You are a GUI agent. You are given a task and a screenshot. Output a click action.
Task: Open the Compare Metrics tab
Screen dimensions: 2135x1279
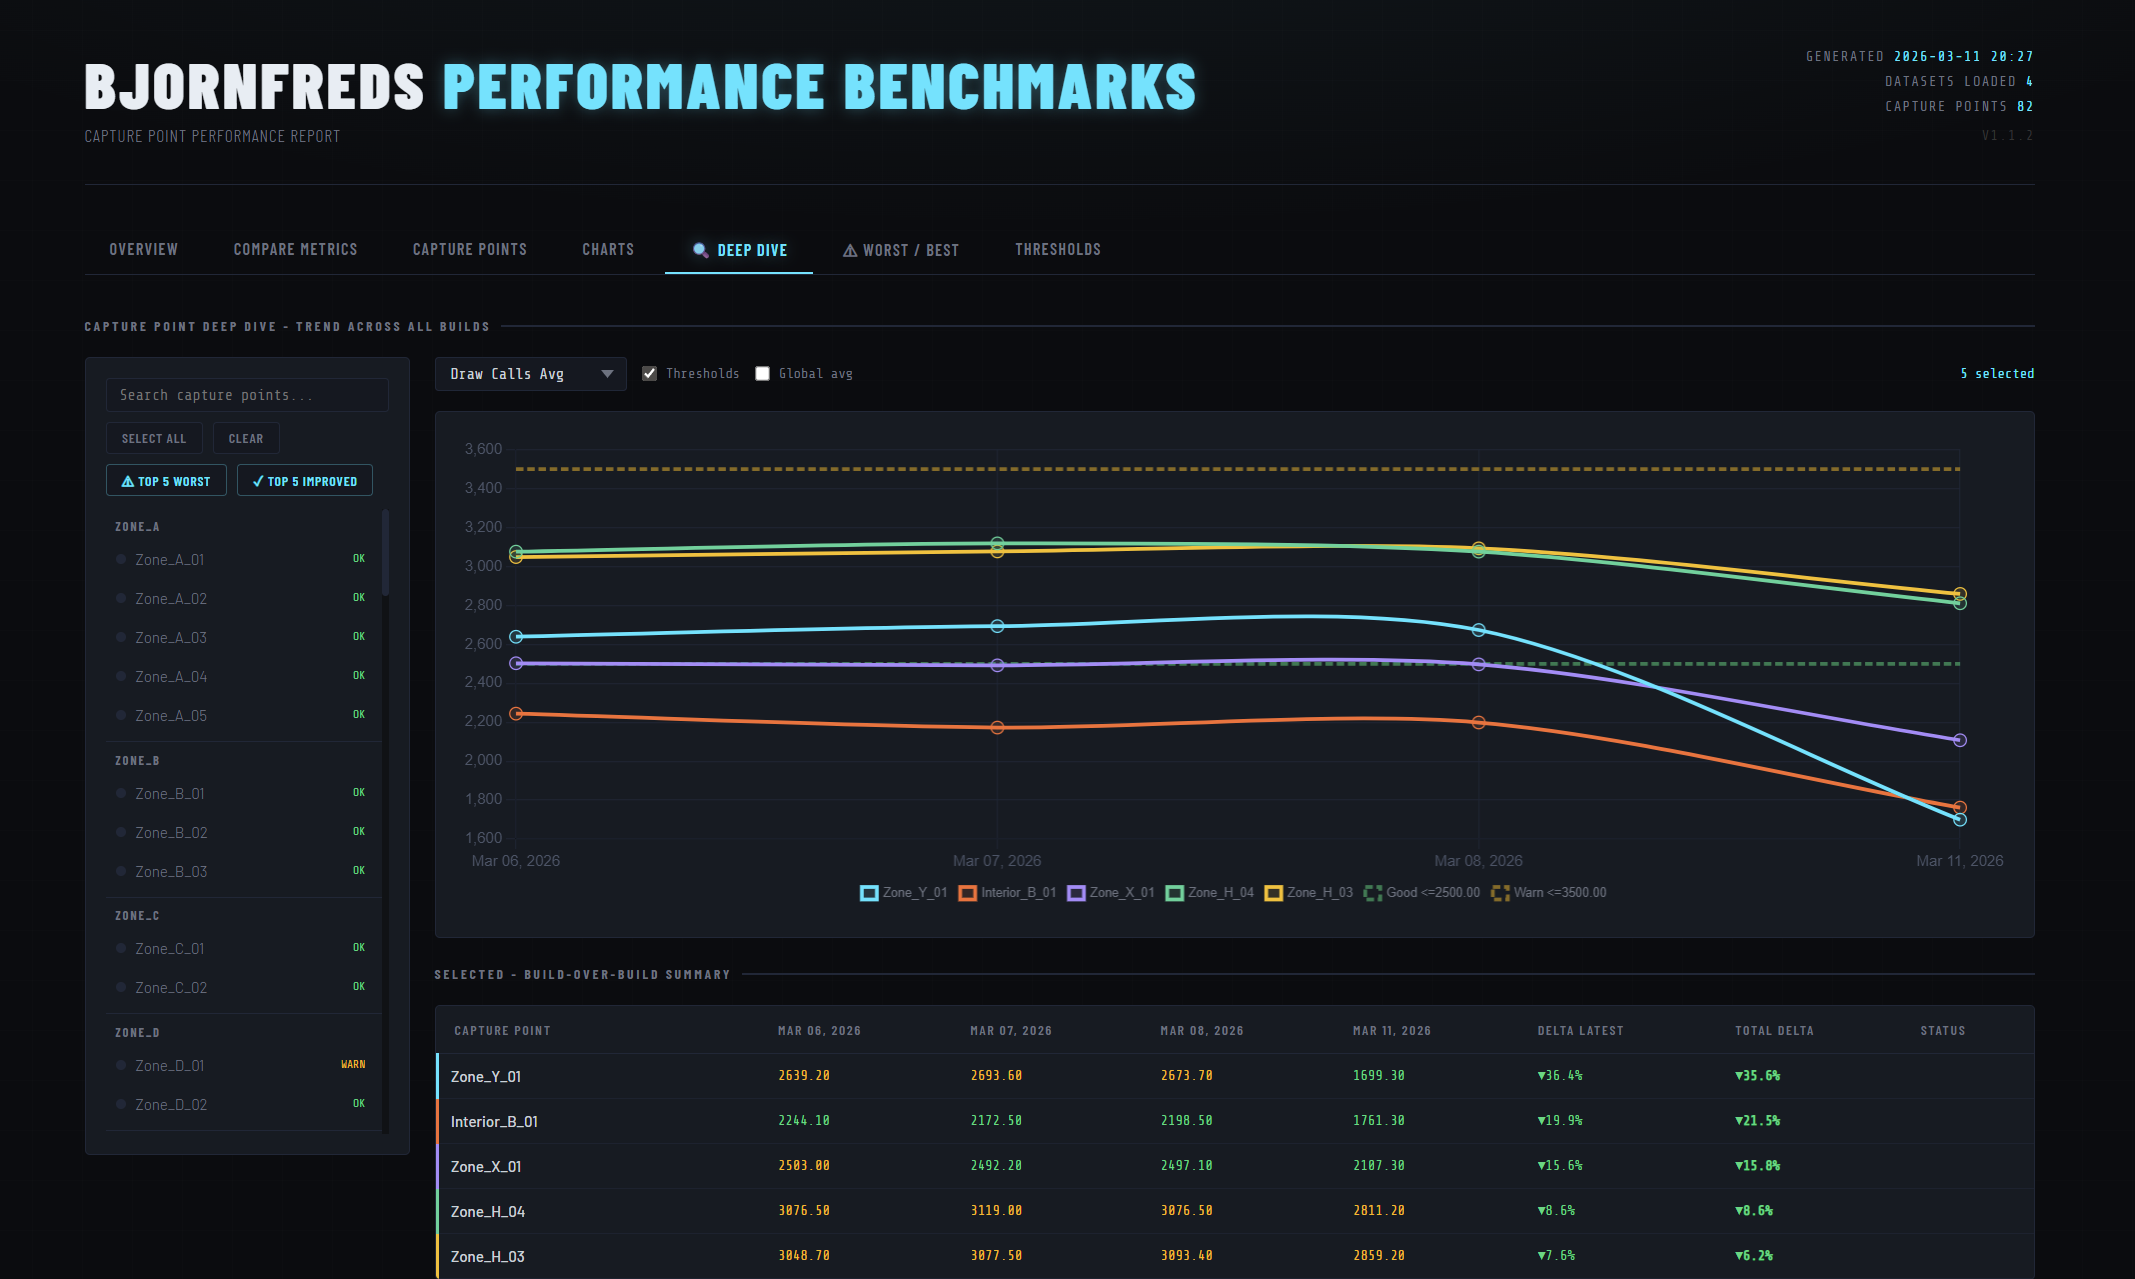tap(295, 249)
